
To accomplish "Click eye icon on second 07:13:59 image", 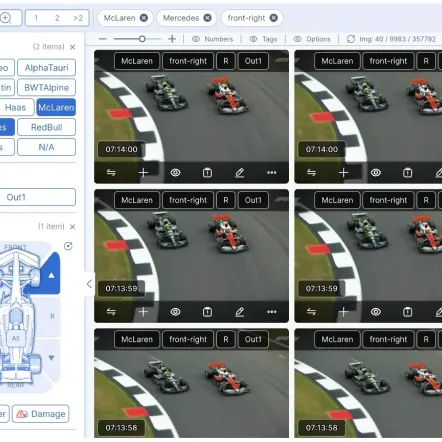I will pyautogui.click(x=376, y=312).
